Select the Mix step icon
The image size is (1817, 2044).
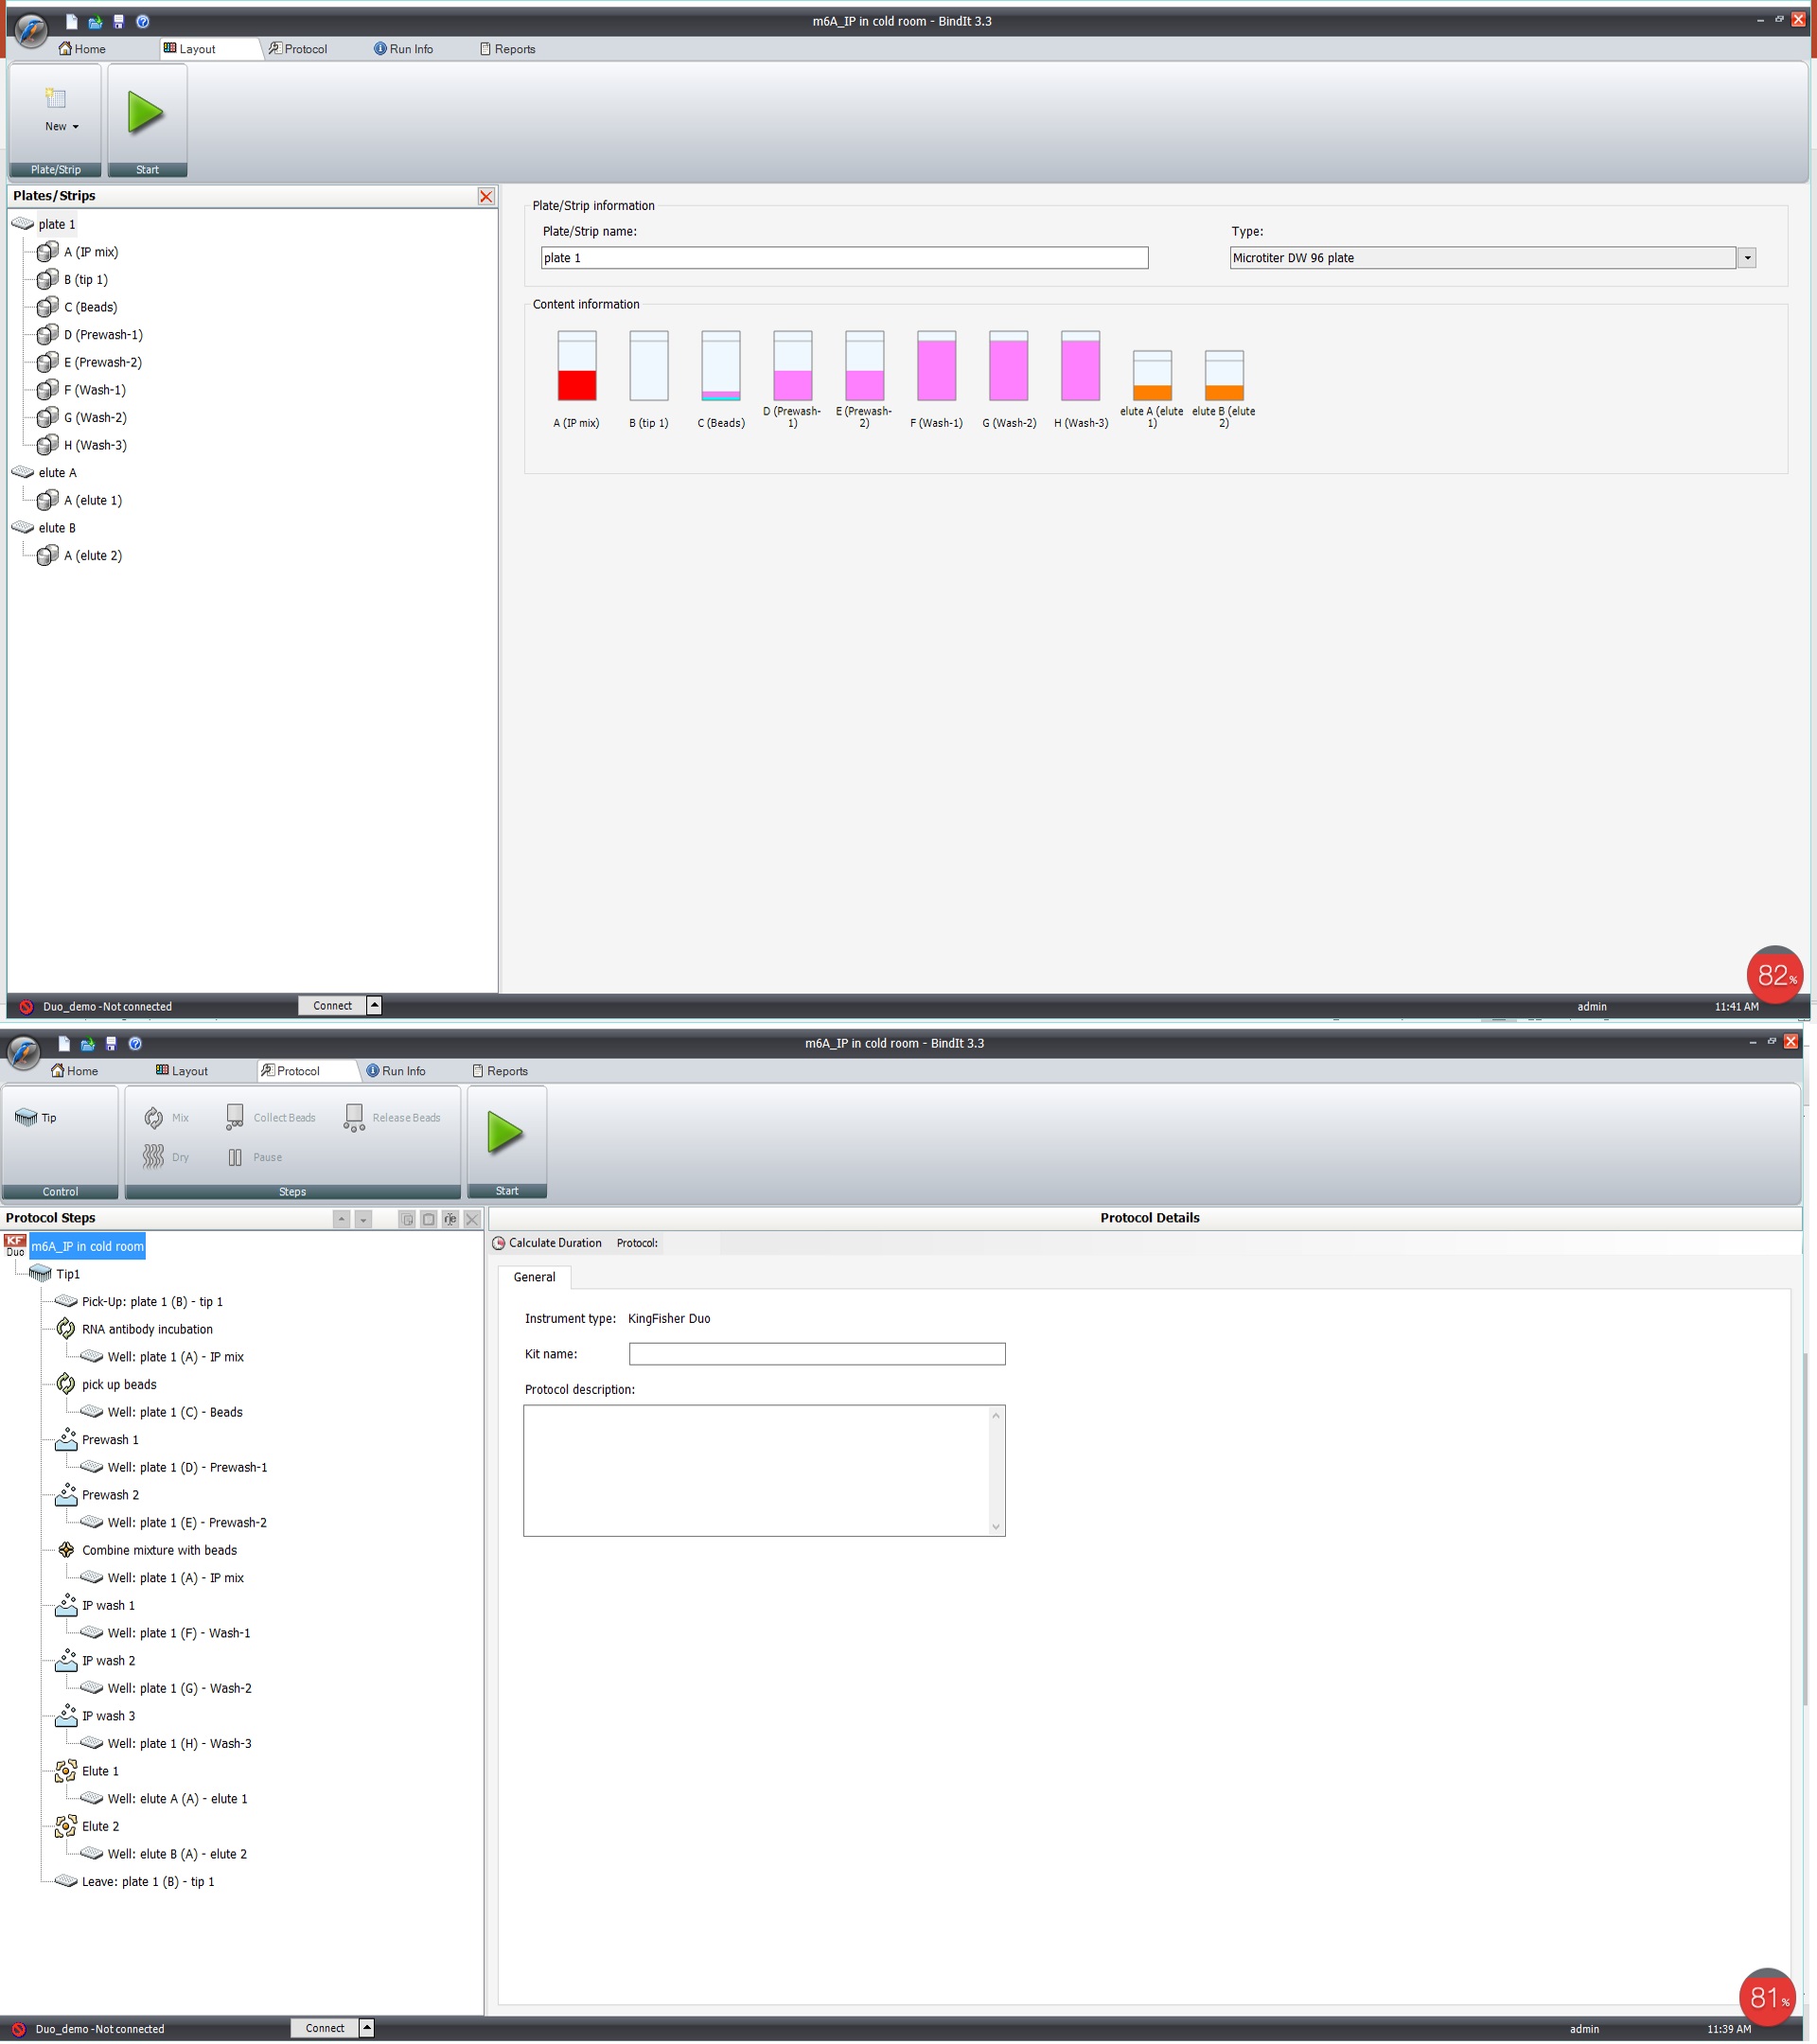pos(154,1118)
